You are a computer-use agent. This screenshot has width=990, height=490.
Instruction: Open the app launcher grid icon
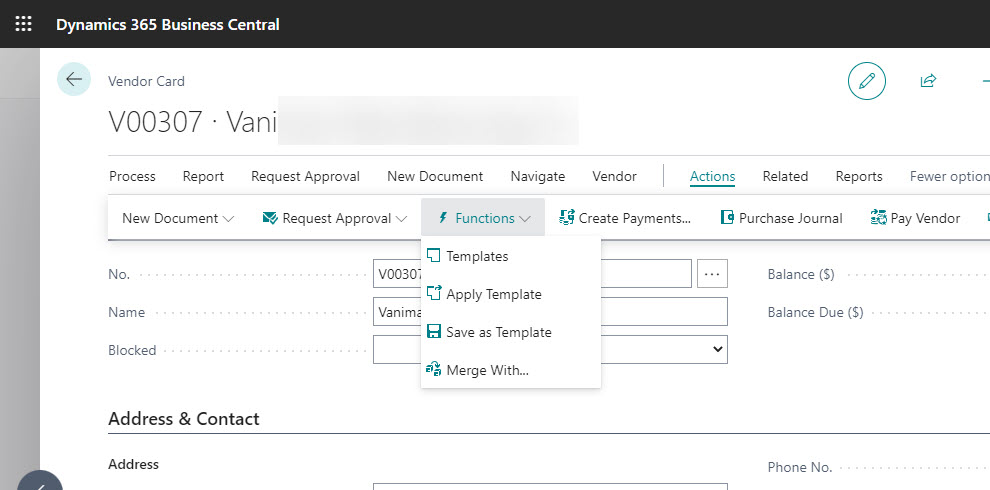pyautogui.click(x=23, y=25)
